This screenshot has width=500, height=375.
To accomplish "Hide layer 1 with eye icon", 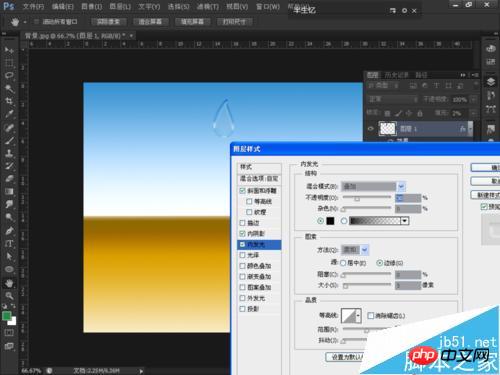I will 370,129.
